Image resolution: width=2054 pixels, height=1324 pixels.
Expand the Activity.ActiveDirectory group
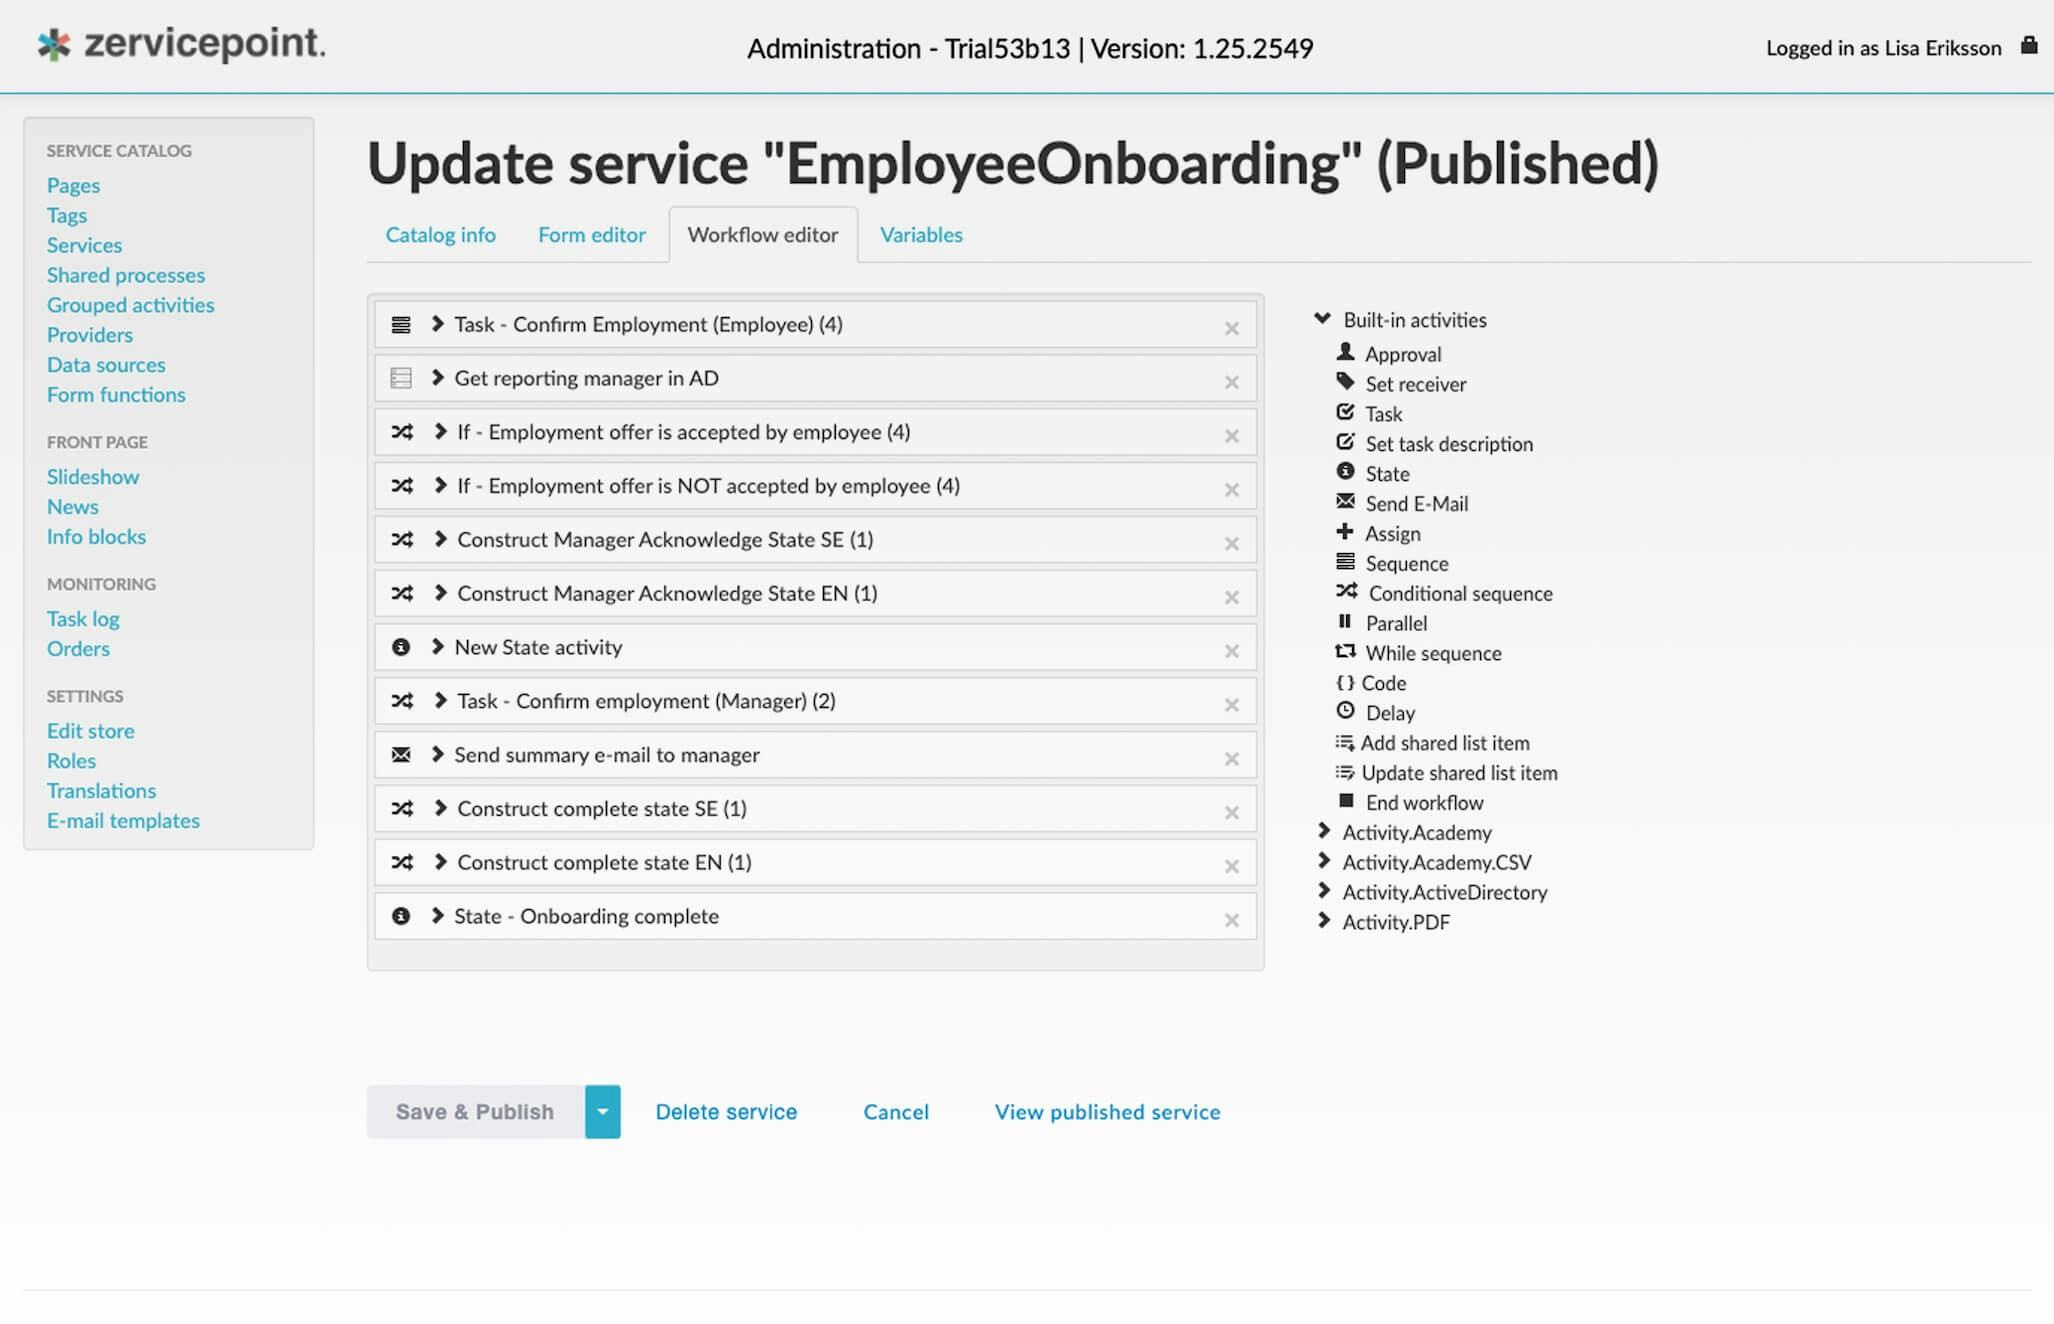pyautogui.click(x=1324, y=891)
